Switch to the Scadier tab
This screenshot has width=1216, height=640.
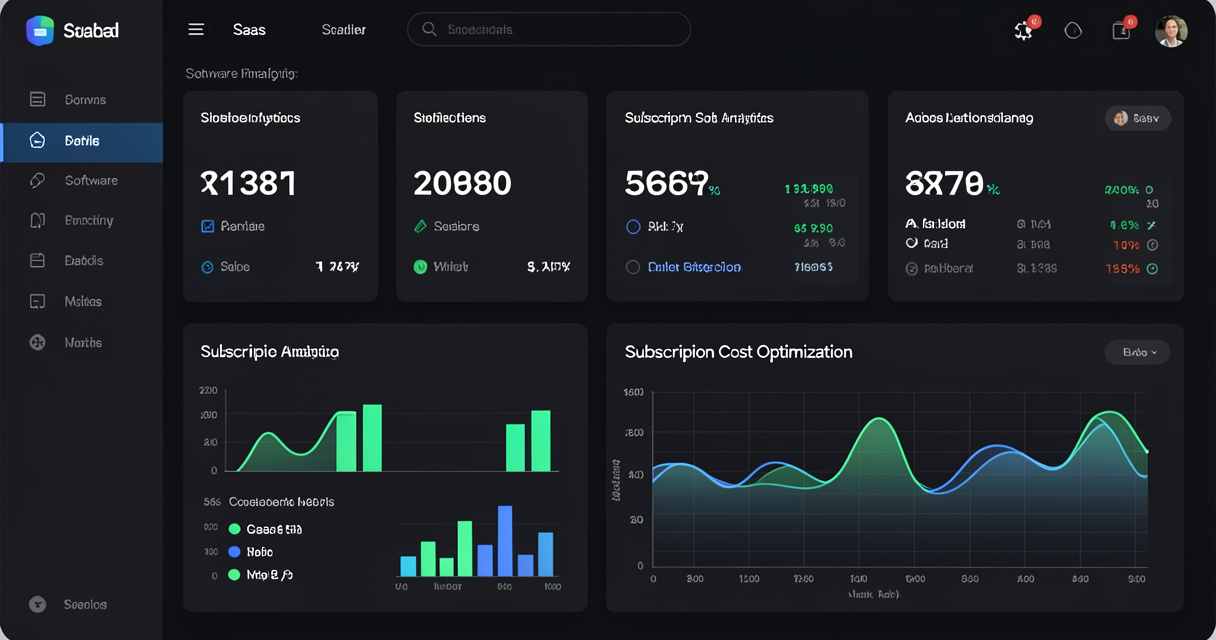[344, 30]
